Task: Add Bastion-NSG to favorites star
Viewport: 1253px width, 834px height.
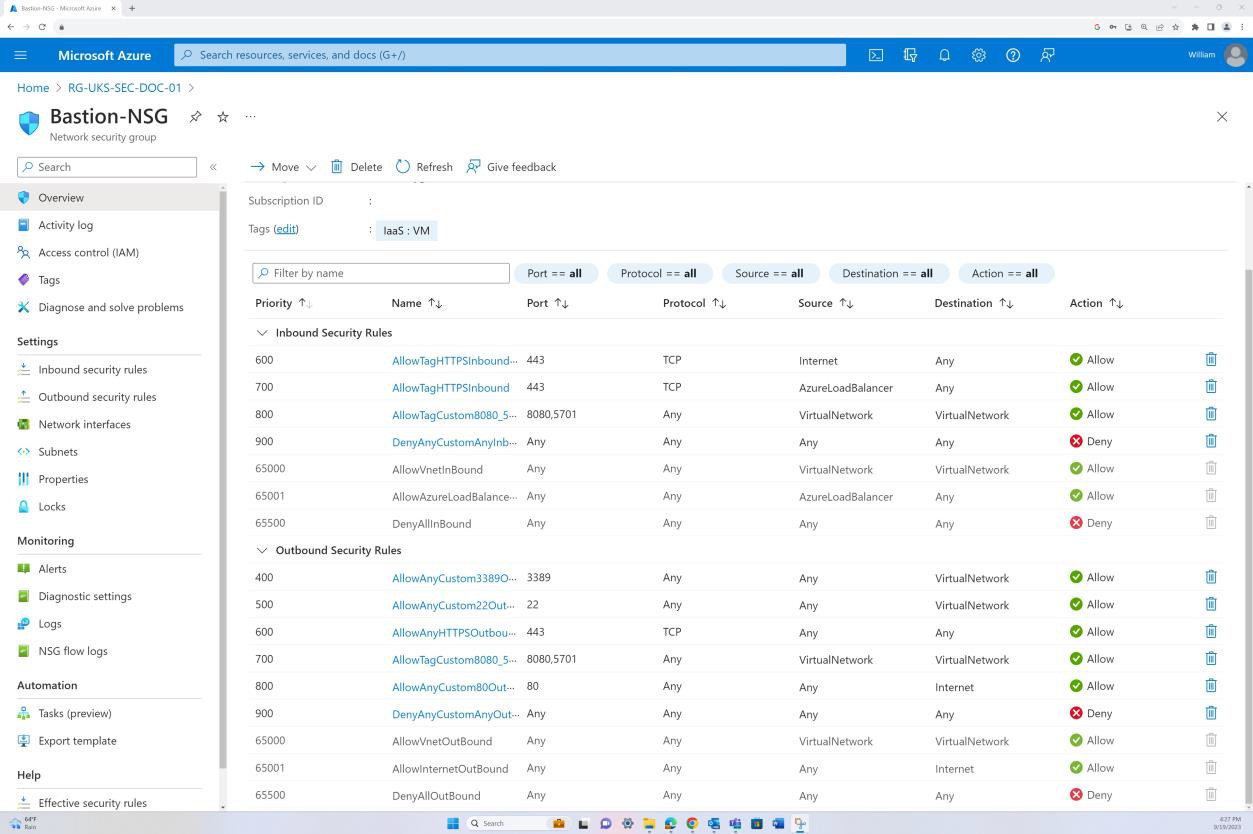Action: [x=222, y=116]
